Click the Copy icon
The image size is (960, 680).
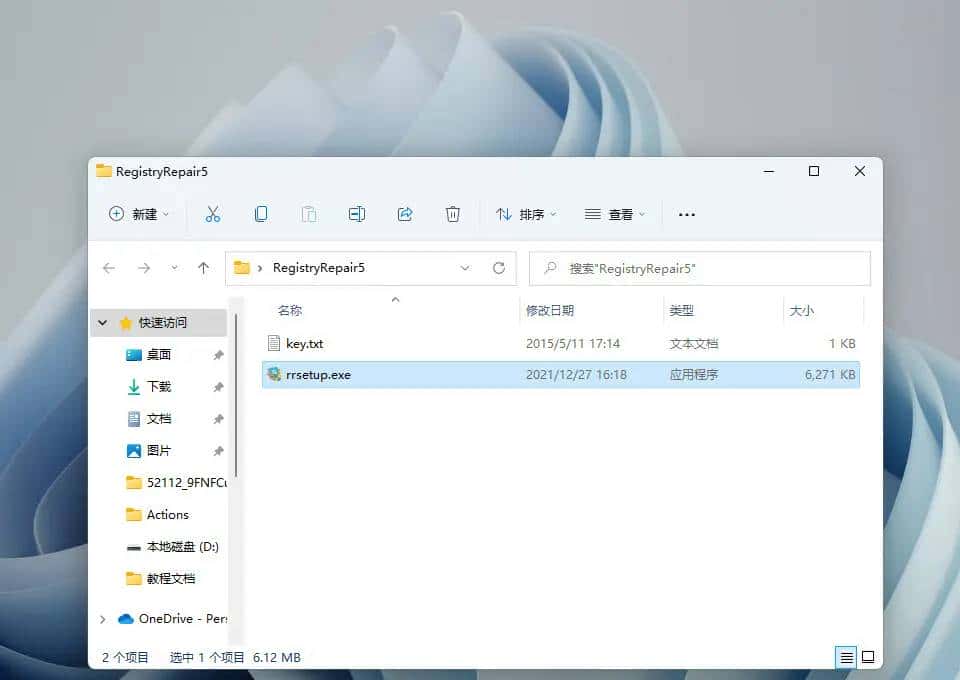[260, 213]
